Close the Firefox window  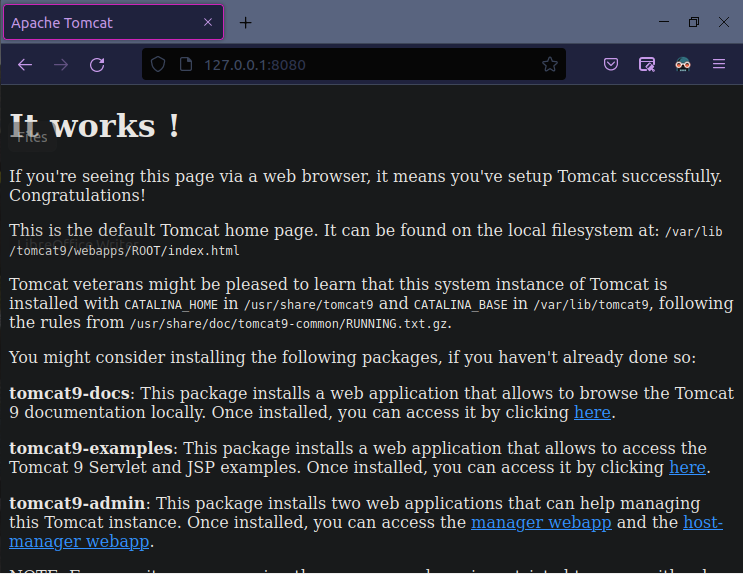(x=724, y=22)
